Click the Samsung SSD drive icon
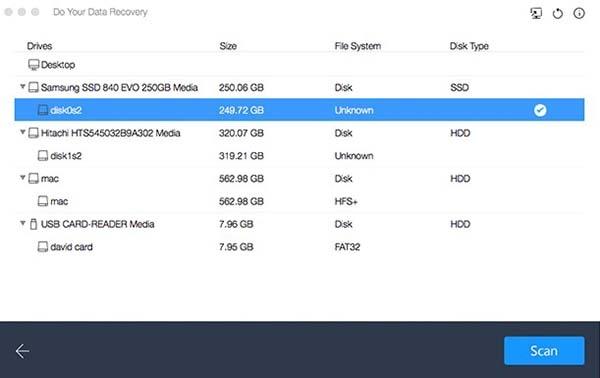The height and width of the screenshot is (378, 600). pos(33,88)
